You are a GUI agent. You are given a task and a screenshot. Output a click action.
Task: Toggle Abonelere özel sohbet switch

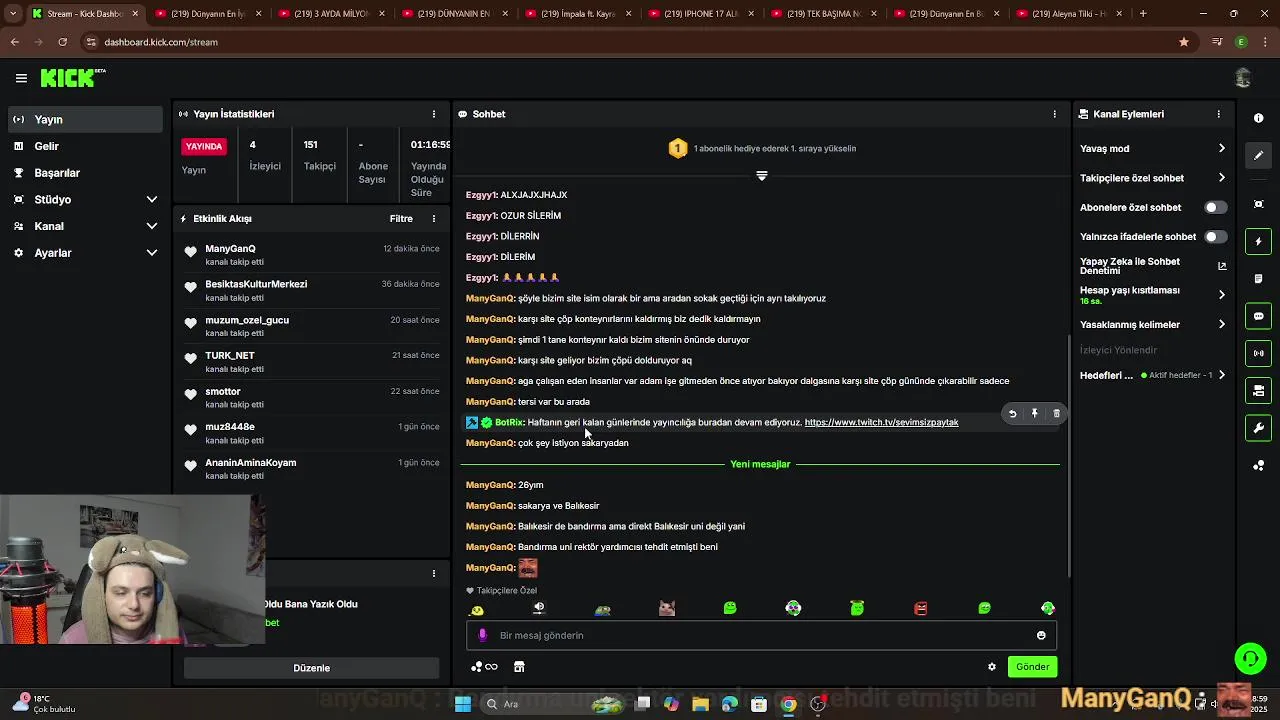1215,208
